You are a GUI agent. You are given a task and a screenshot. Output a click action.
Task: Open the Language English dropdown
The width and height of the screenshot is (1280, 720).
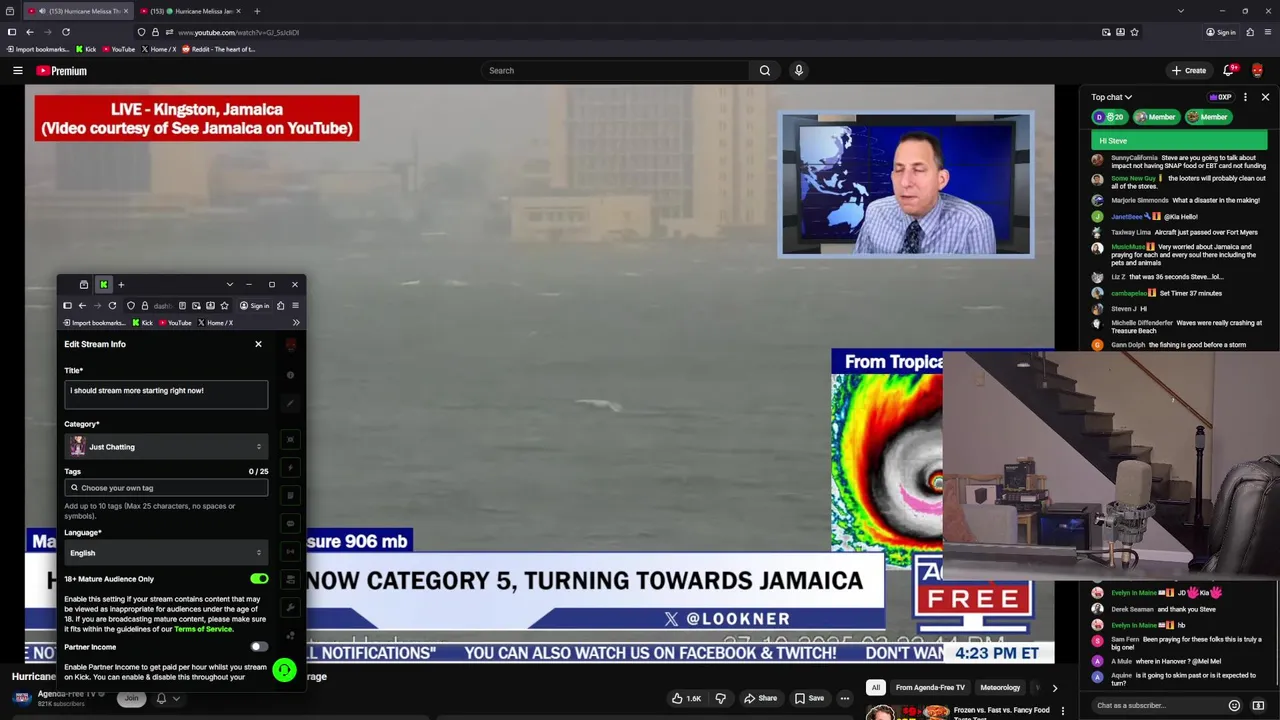tap(166, 553)
